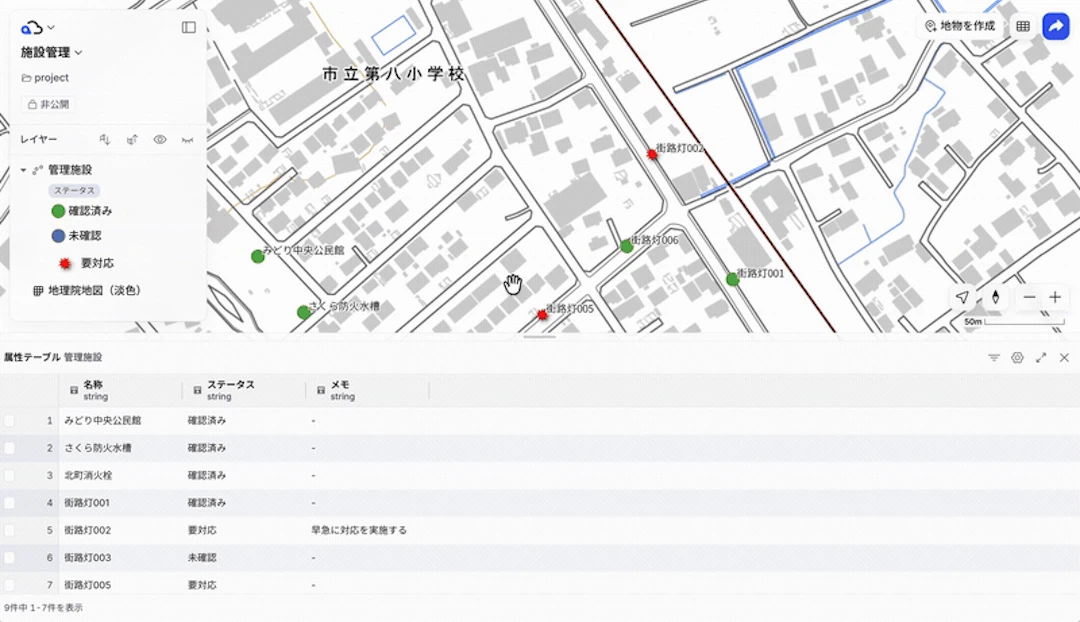The height and width of the screenshot is (622, 1080).
Task: Click the 街路灯001 name cell in table
Action: [121, 503]
